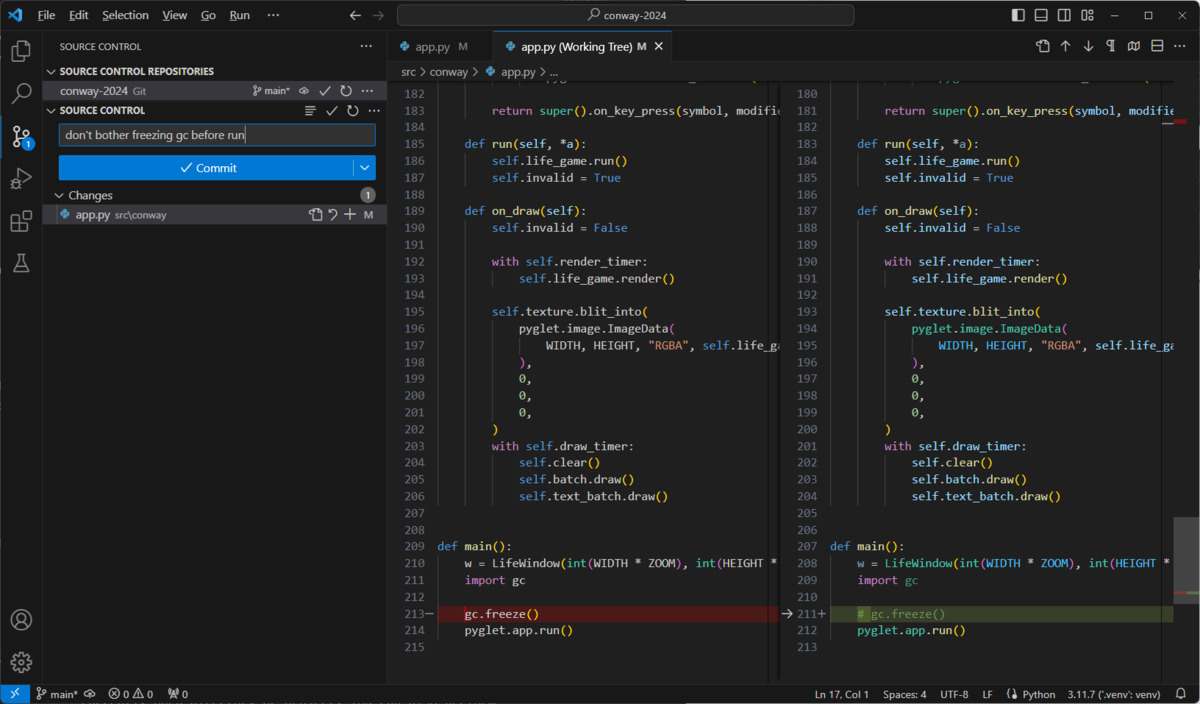Open the Testing beaker panel
Viewport: 1200px width, 704px height.
click(x=20, y=263)
